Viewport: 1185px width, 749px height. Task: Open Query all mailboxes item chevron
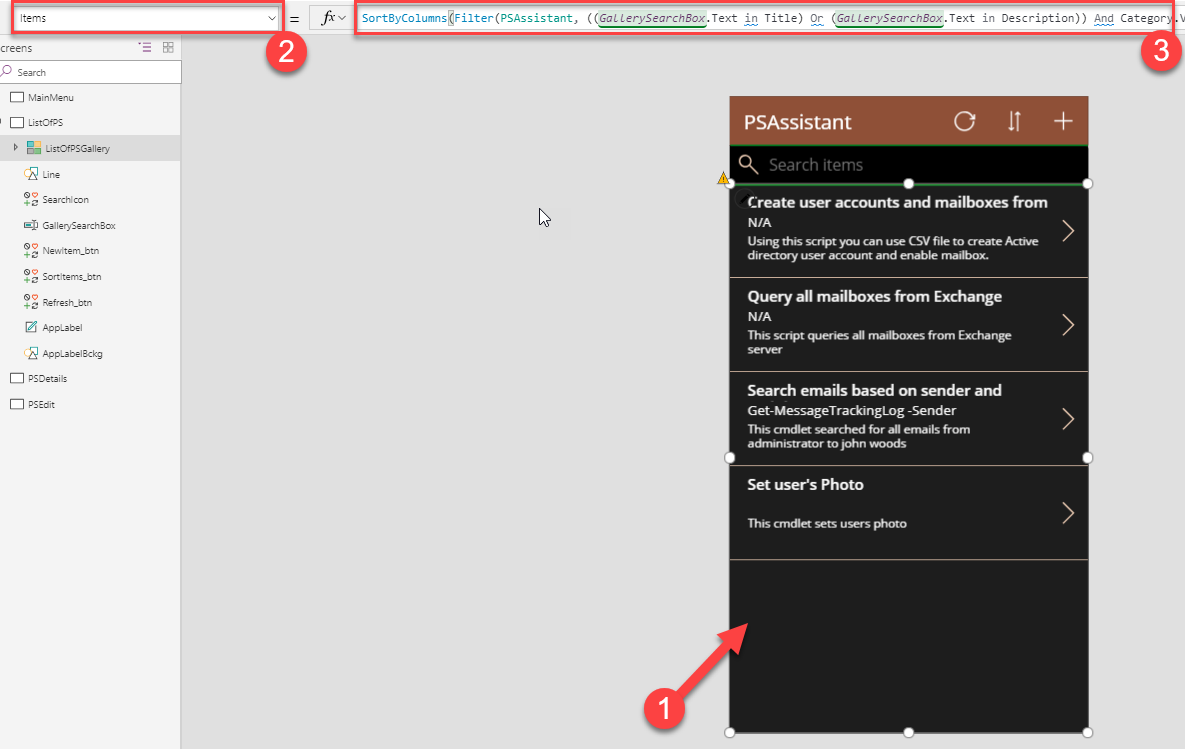[x=1068, y=325]
